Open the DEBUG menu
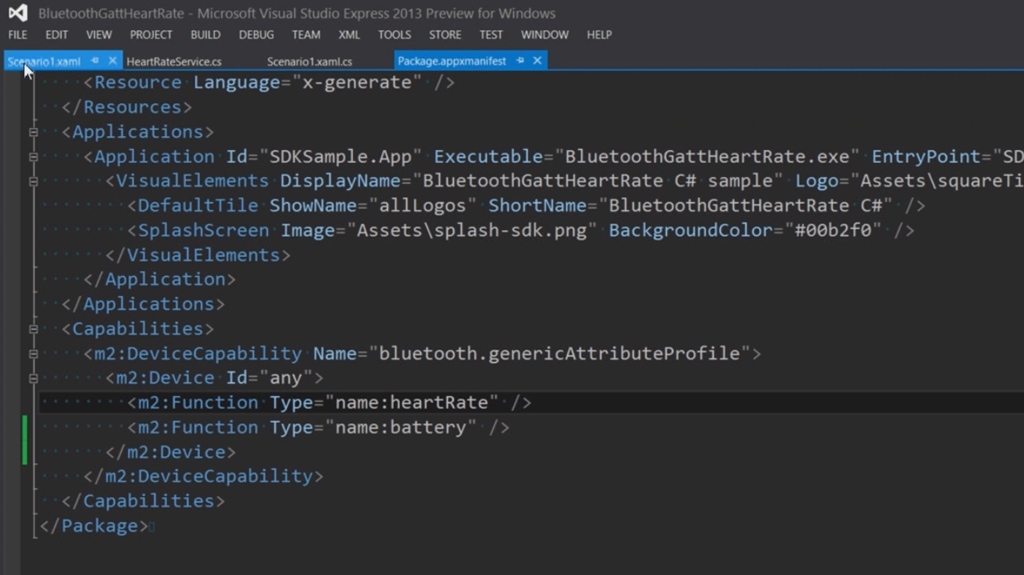 256,35
